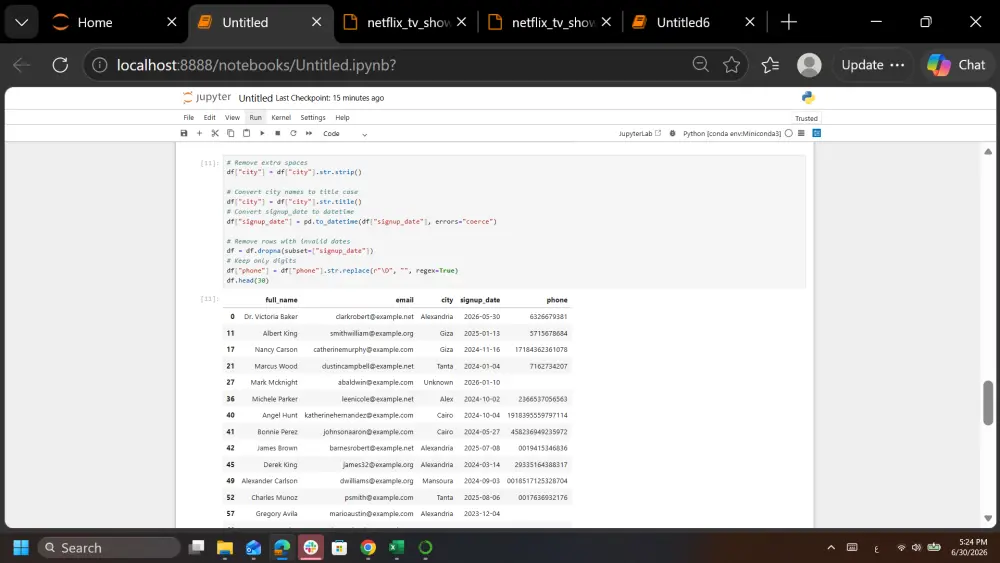The image size is (1000, 563).
Task: Click the site information icon
Action: pyautogui.click(x=99, y=65)
